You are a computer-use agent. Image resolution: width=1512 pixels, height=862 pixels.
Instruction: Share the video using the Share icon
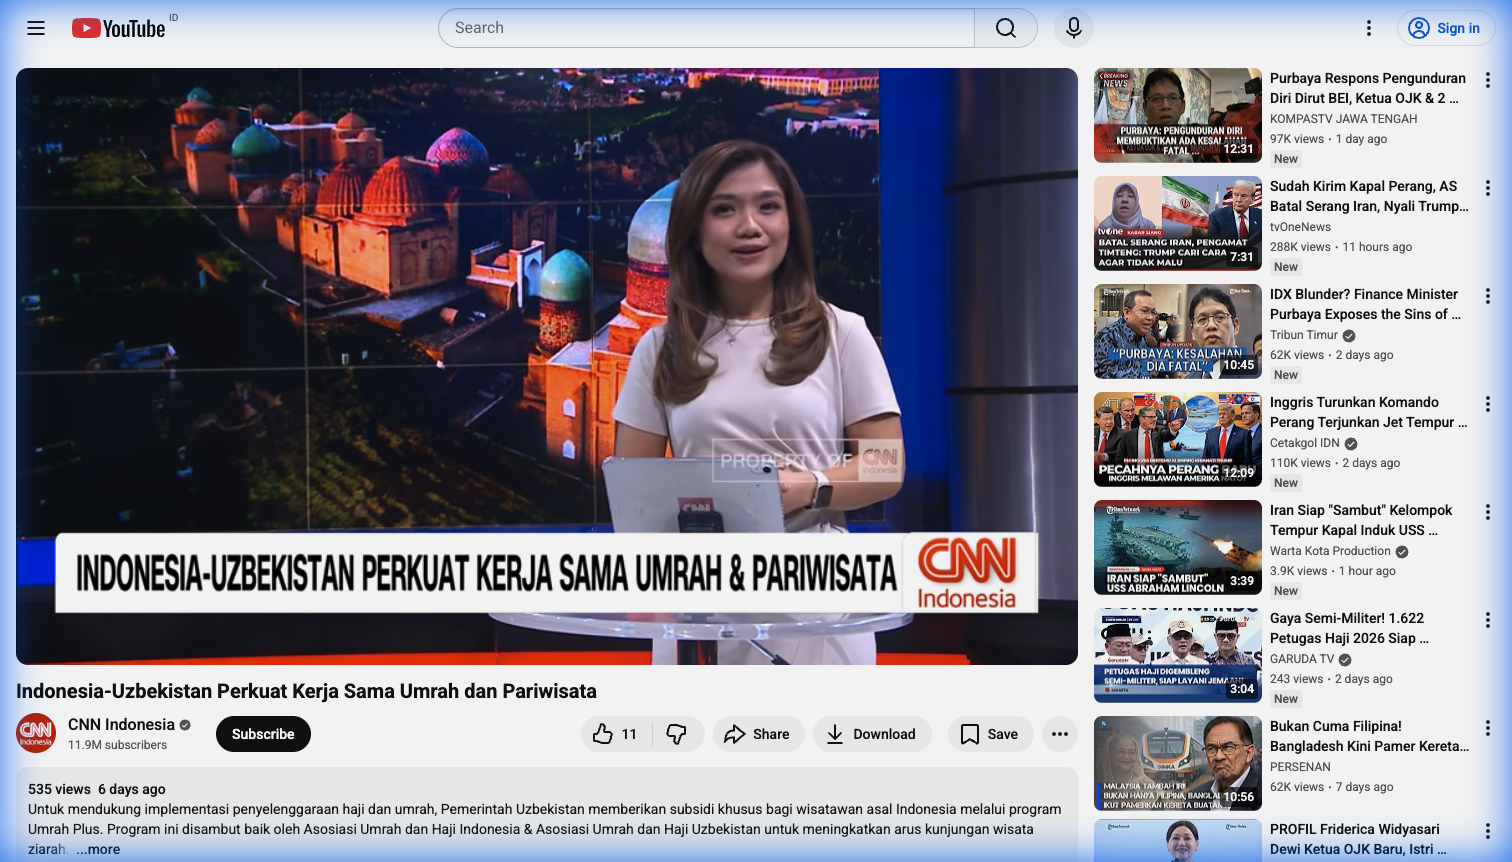tap(758, 733)
